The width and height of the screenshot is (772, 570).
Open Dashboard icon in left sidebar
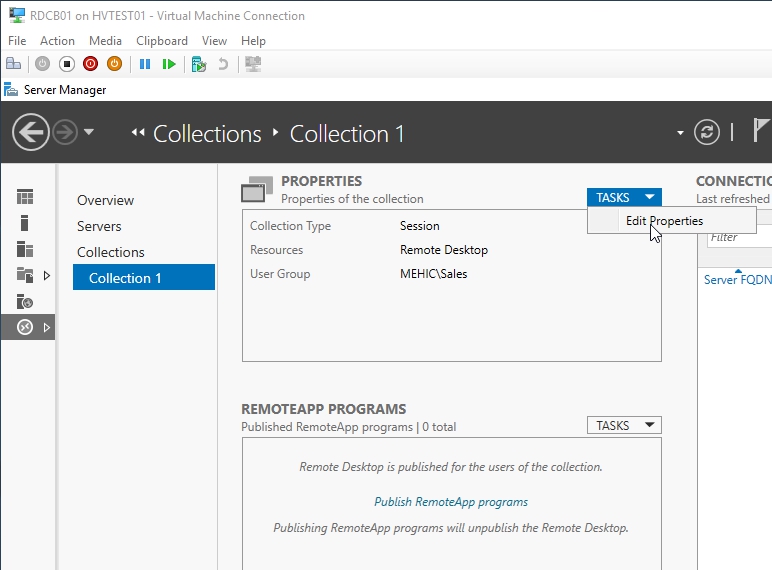click(x=25, y=197)
